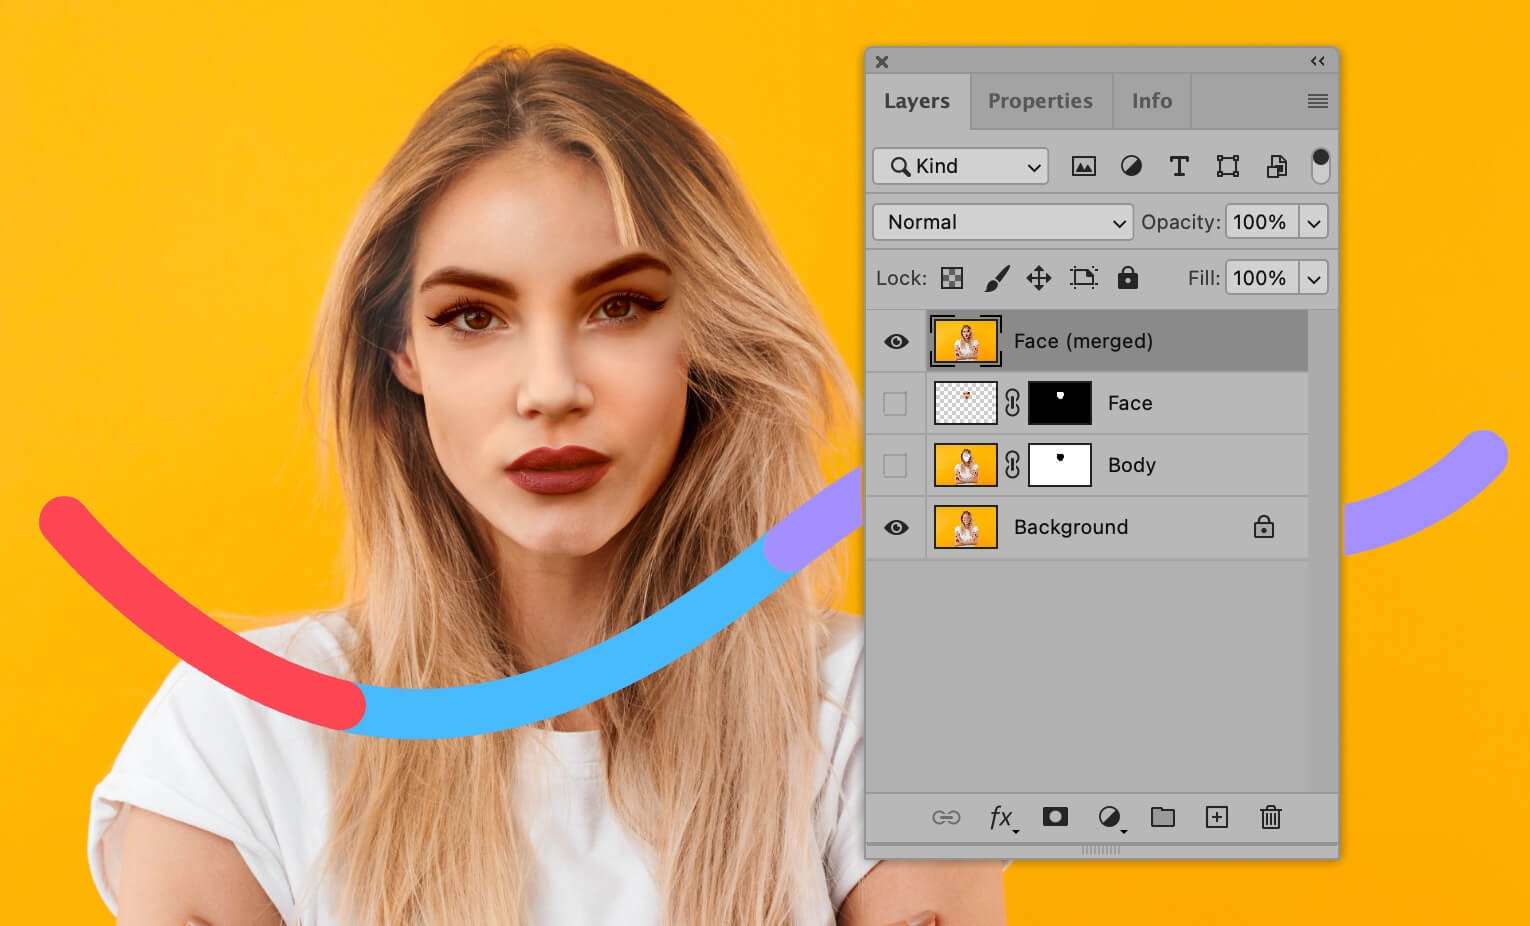Enable lock transparent pixels
This screenshot has width=1530, height=926.
[951, 278]
